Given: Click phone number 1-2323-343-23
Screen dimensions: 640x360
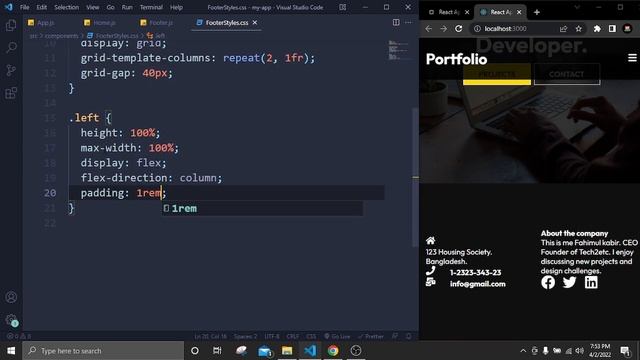Looking at the screenshot, I should [x=476, y=272].
